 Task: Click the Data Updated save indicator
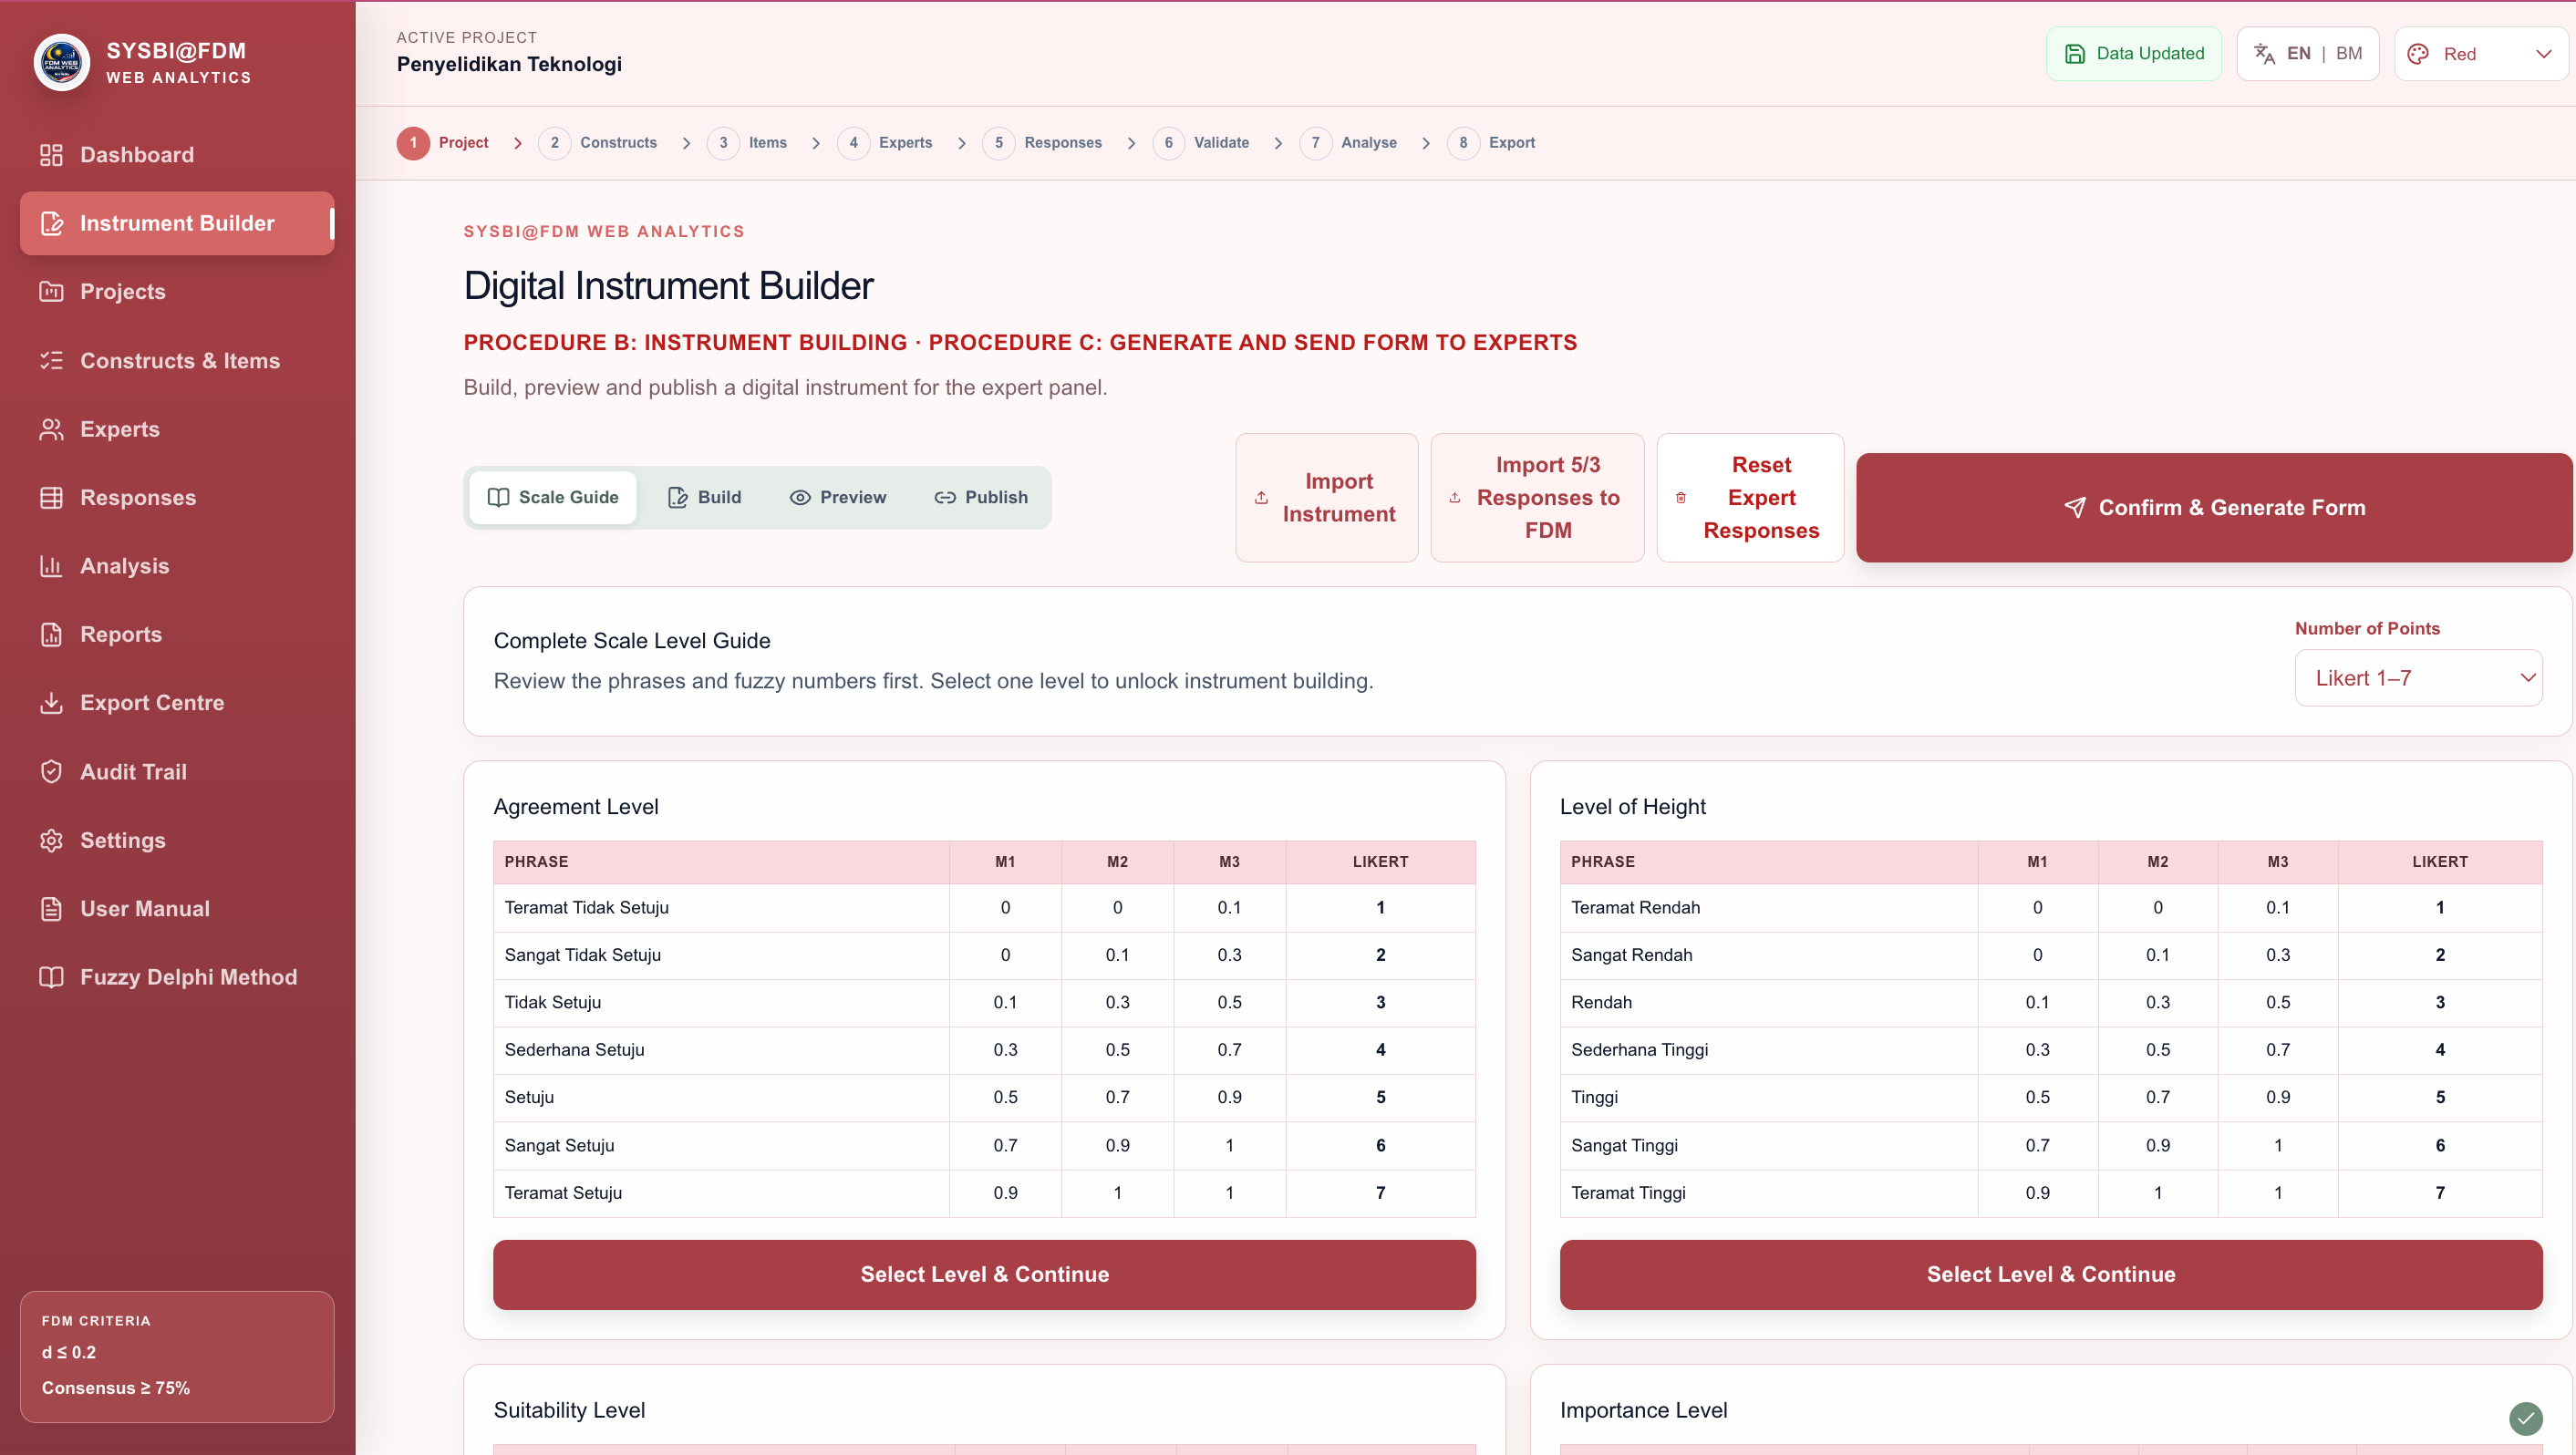point(2133,54)
